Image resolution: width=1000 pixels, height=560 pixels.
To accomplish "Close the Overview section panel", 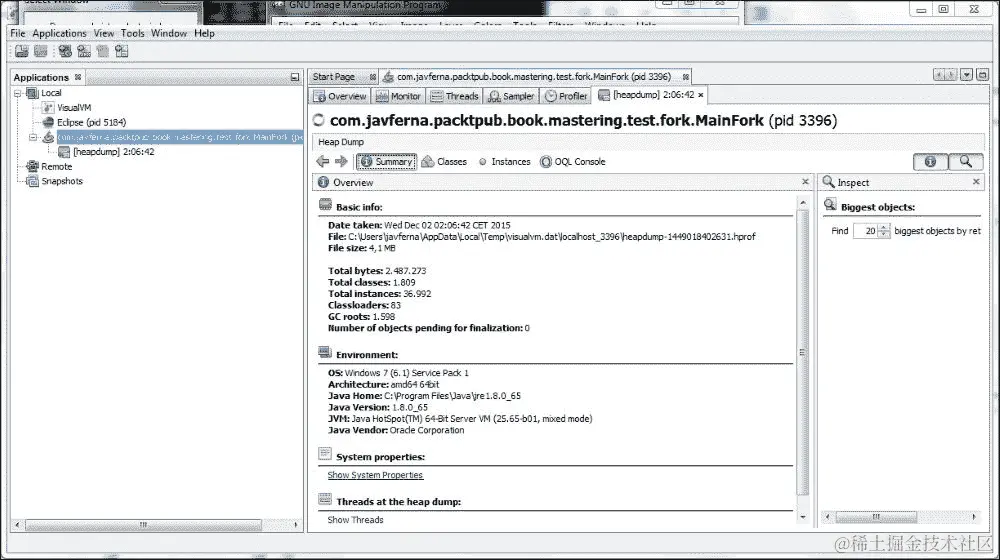I will [805, 182].
